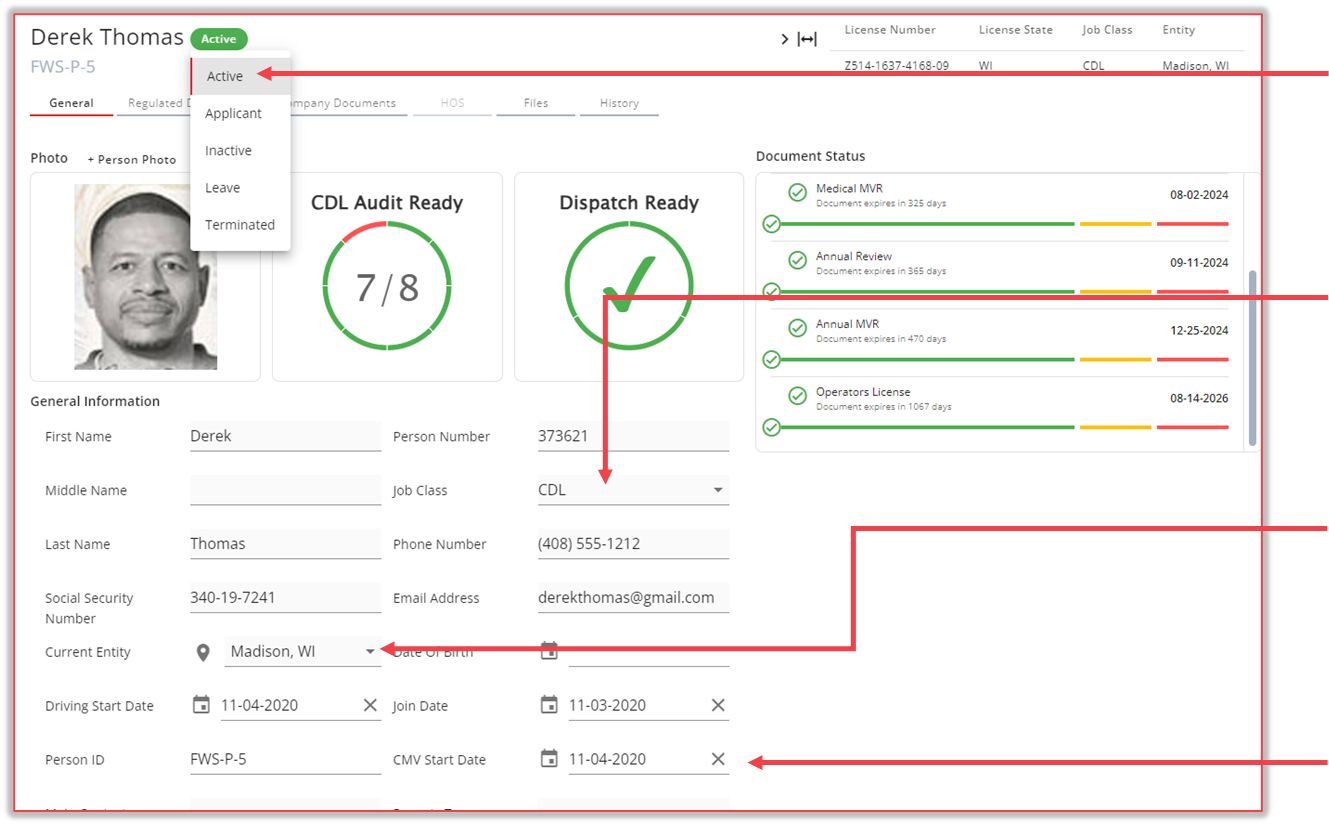Screen dimensions: 1329x825
Task: Clear the CMV Start Date using the X icon
Action: click(718, 758)
